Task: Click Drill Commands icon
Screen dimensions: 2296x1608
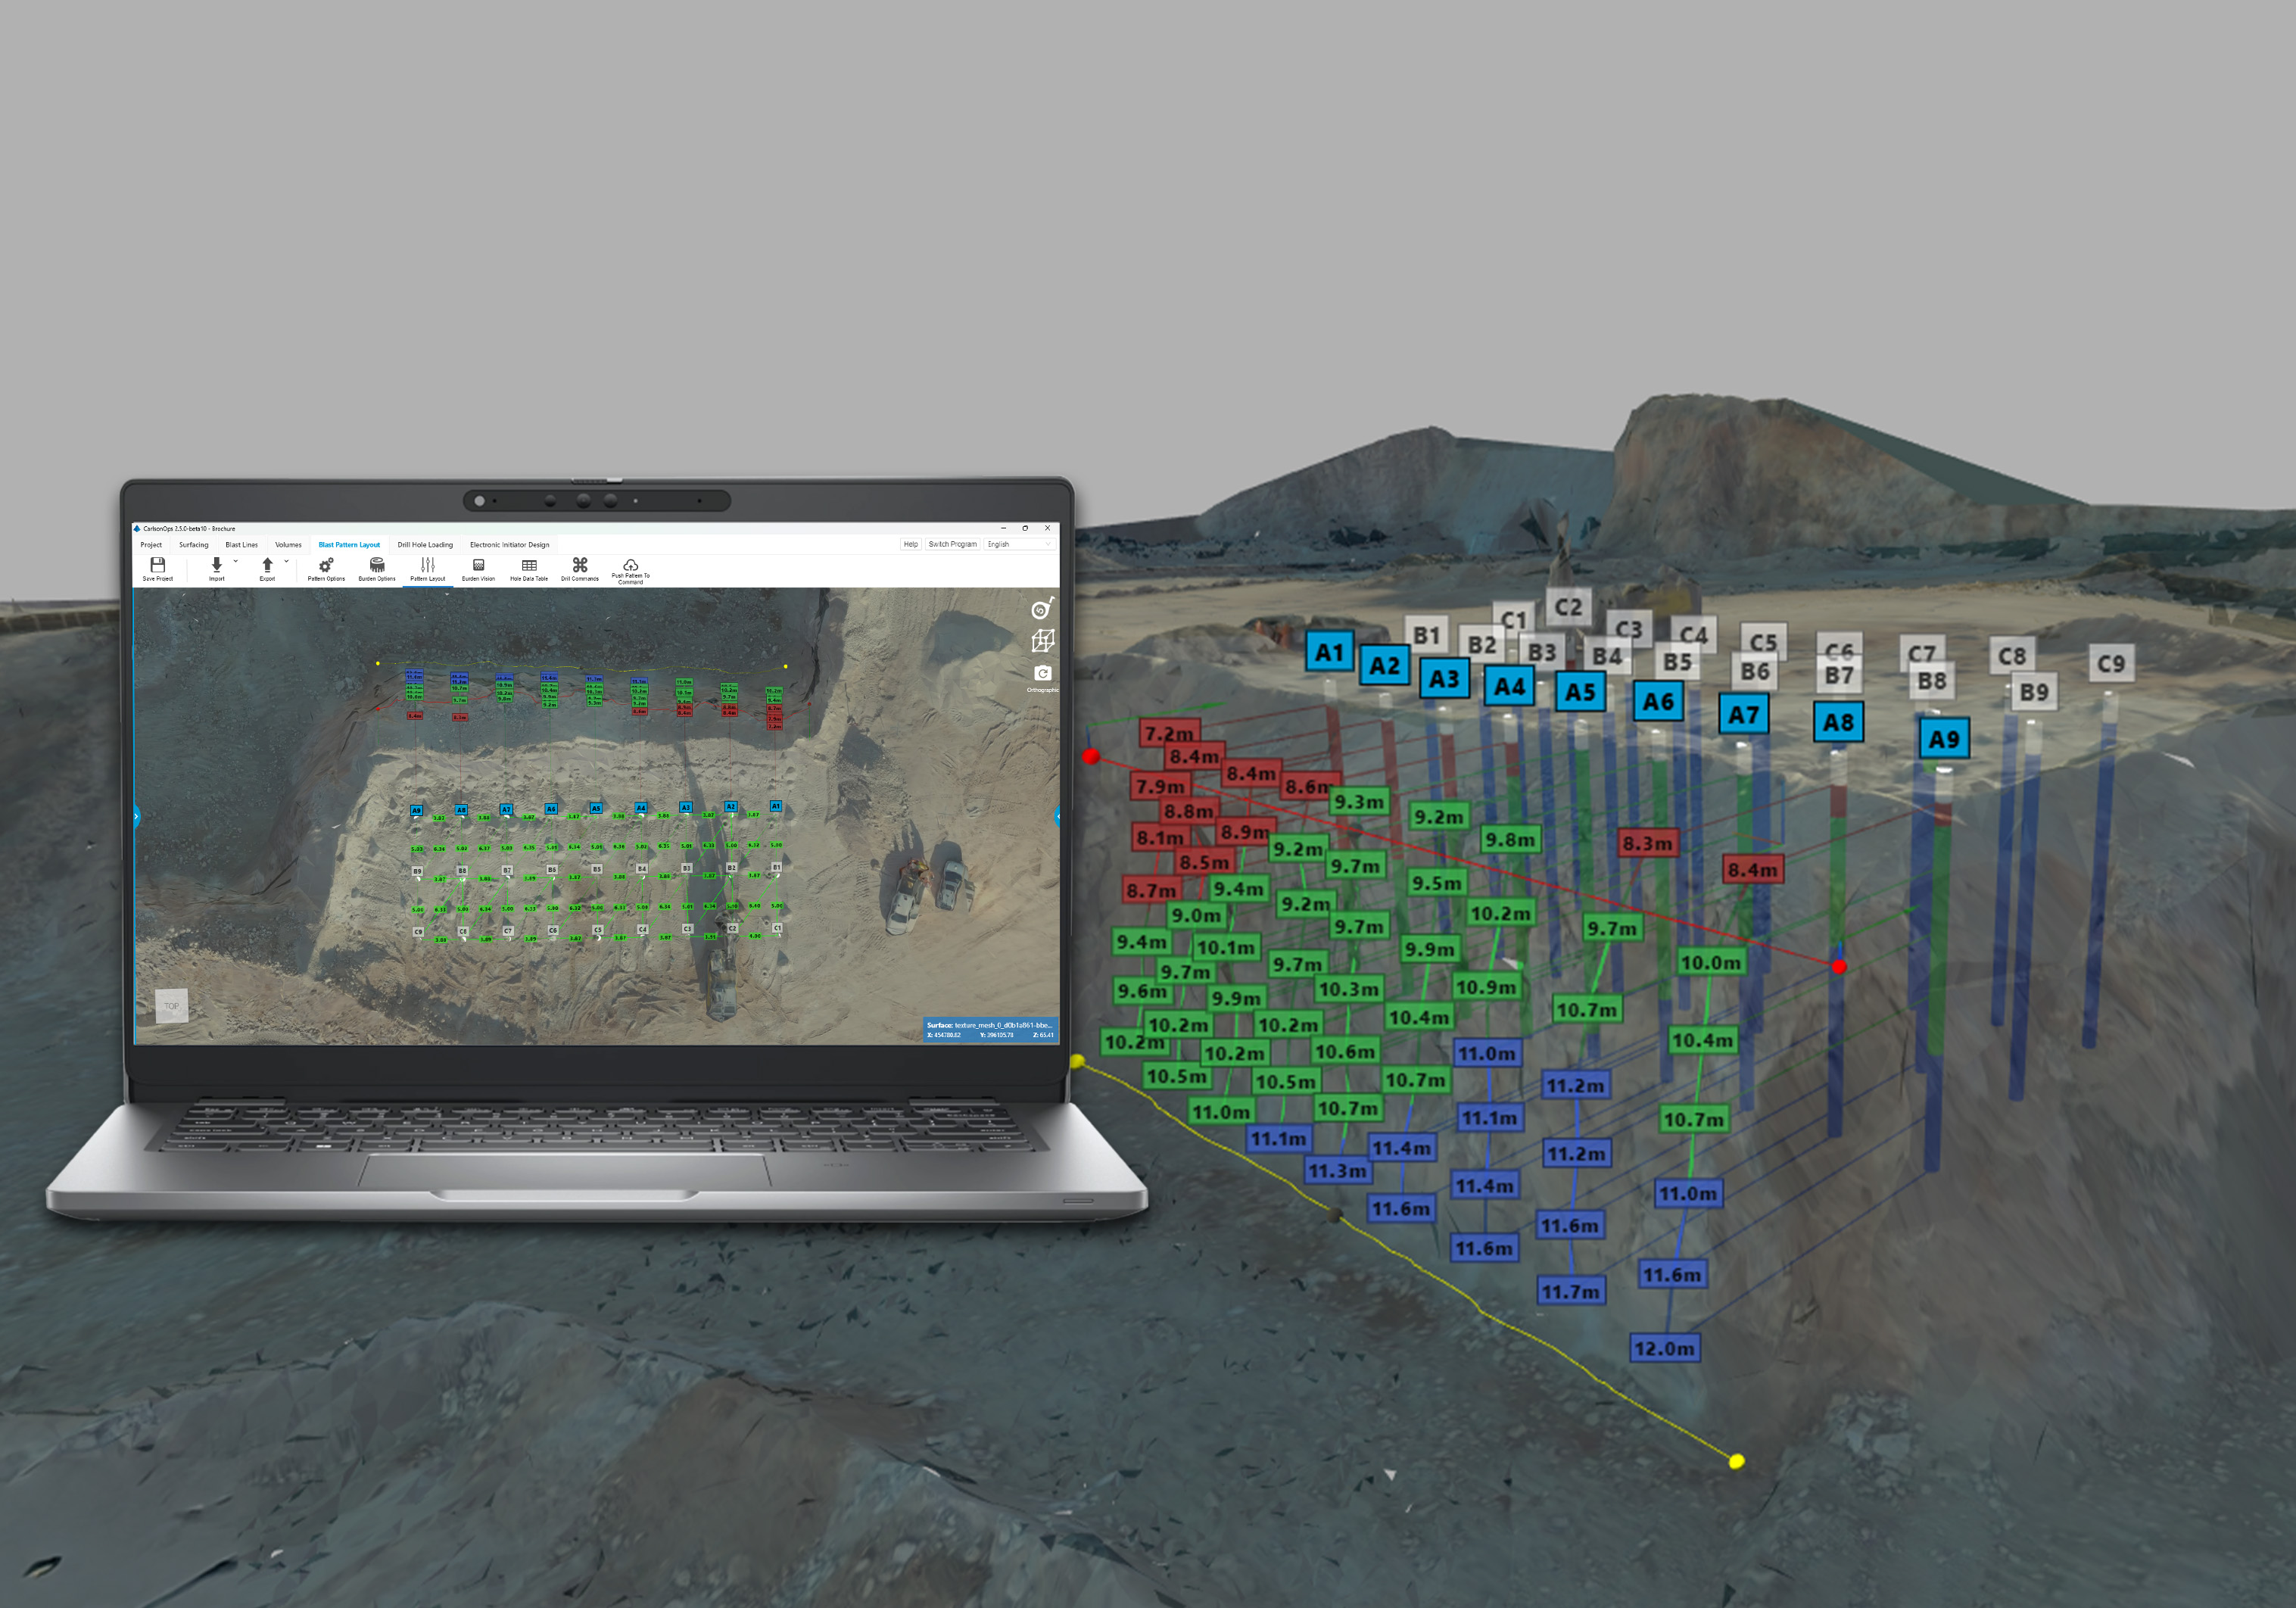Action: click(580, 566)
